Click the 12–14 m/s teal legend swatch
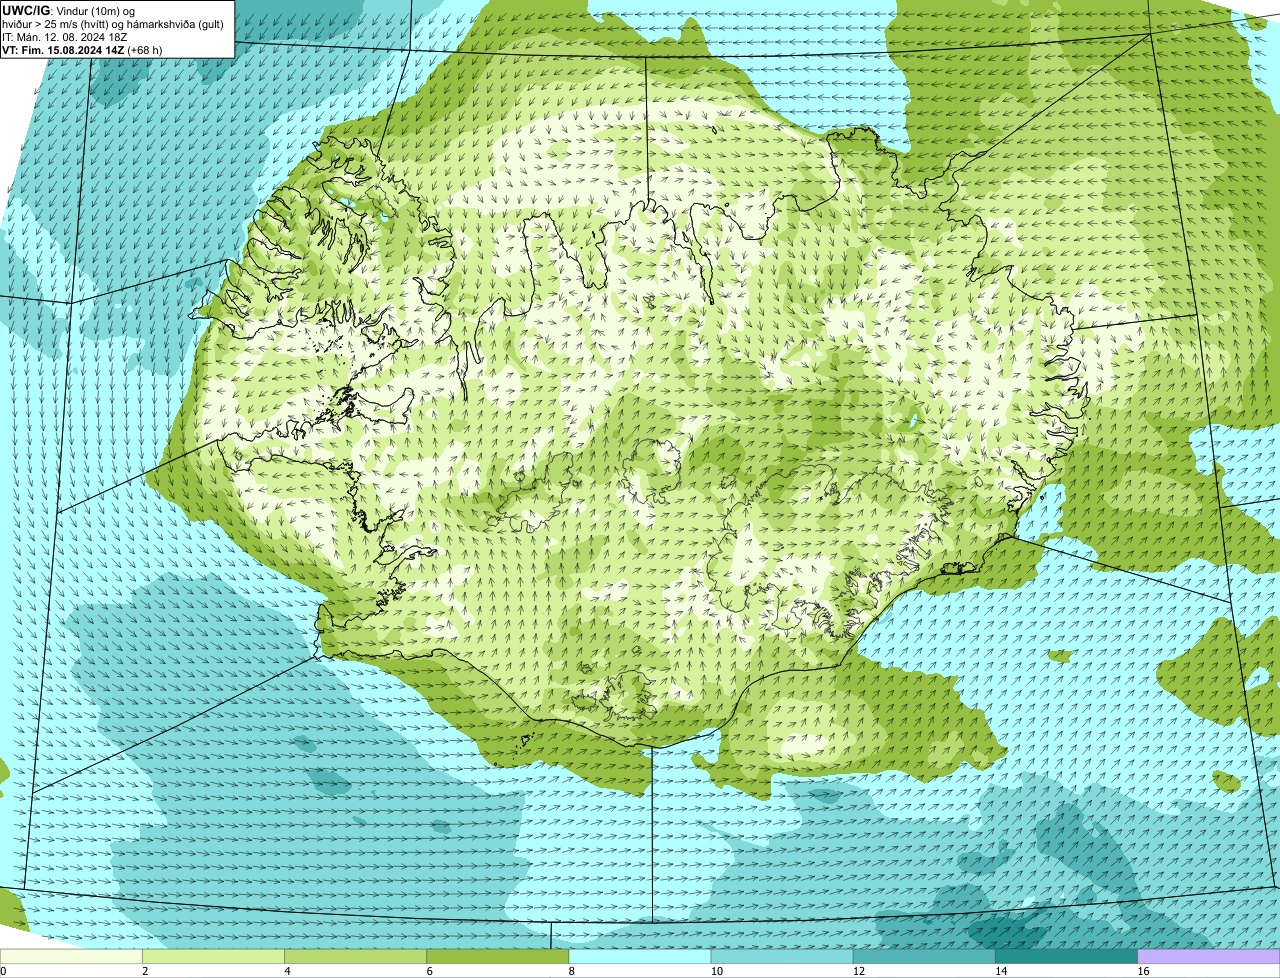Screen dimensions: 1280x978 pos(924,956)
